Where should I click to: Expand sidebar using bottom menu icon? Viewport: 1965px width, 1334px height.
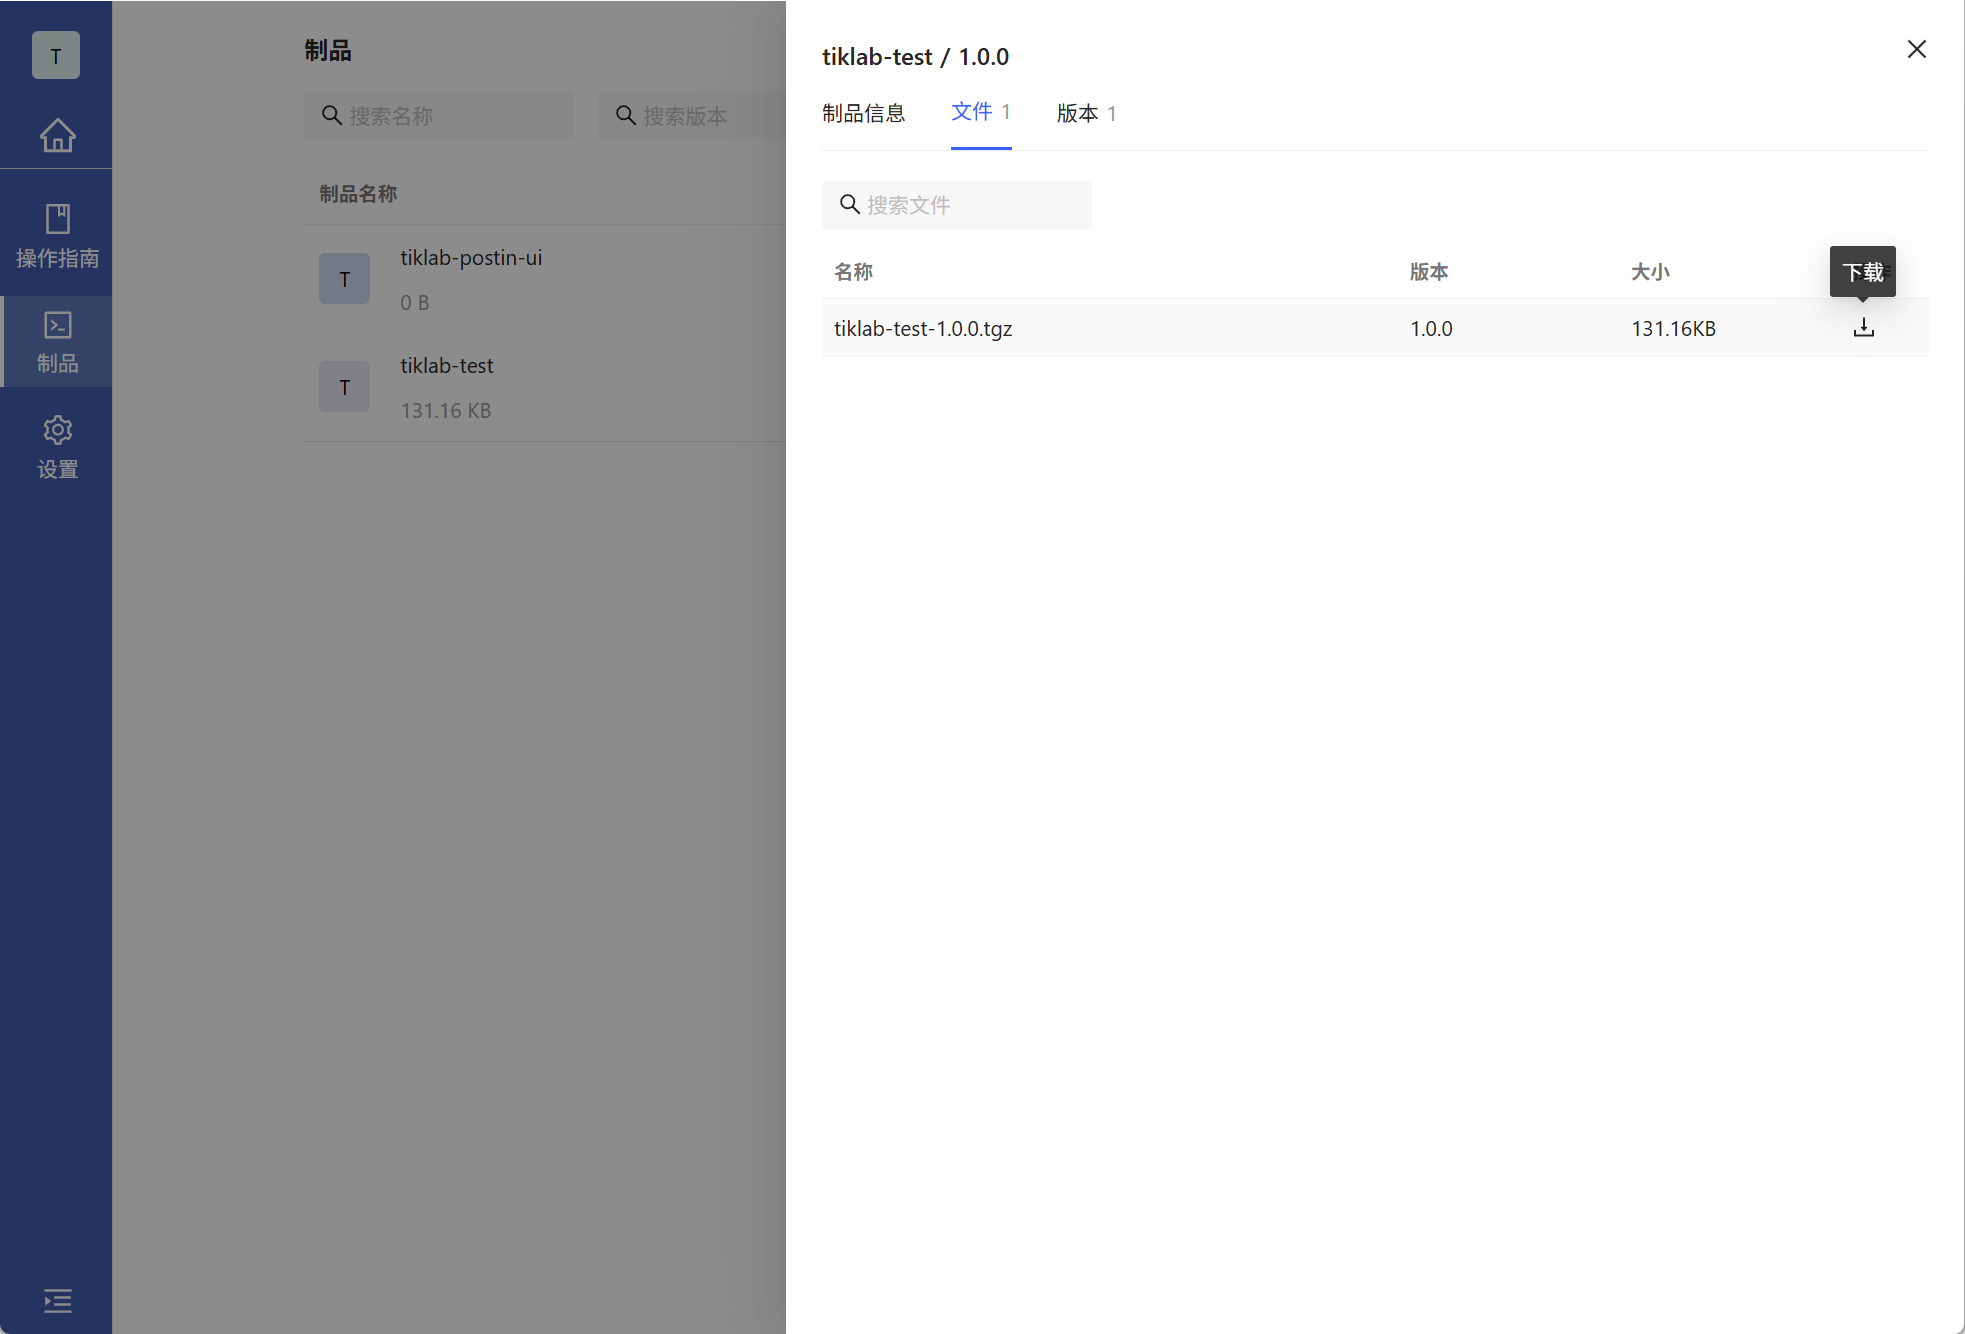(57, 1300)
